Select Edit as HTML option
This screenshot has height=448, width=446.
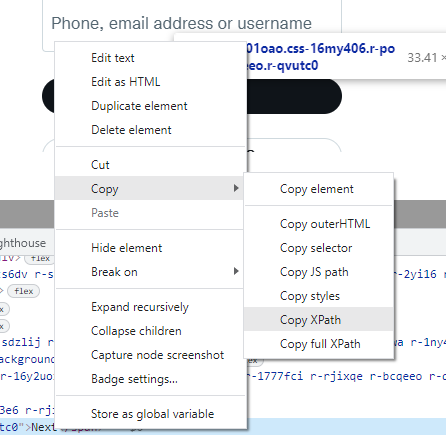[x=151, y=82]
